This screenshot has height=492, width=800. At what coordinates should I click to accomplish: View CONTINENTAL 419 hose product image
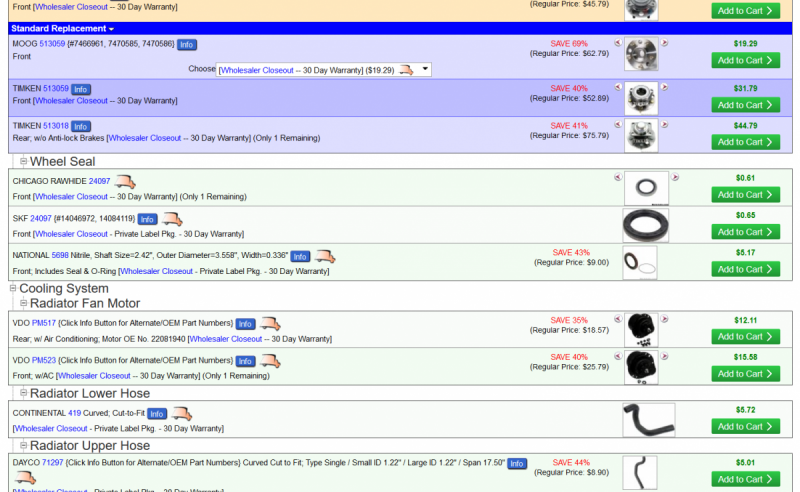click(x=649, y=420)
